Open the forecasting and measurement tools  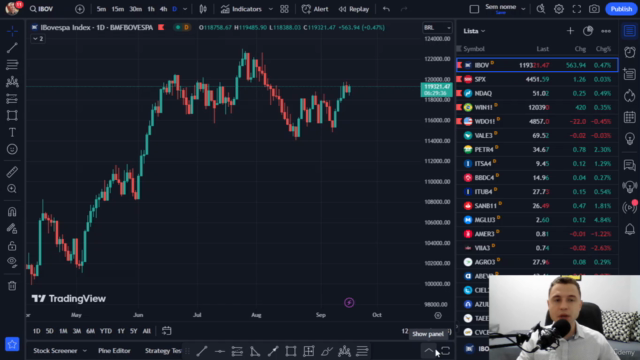[x=12, y=99]
